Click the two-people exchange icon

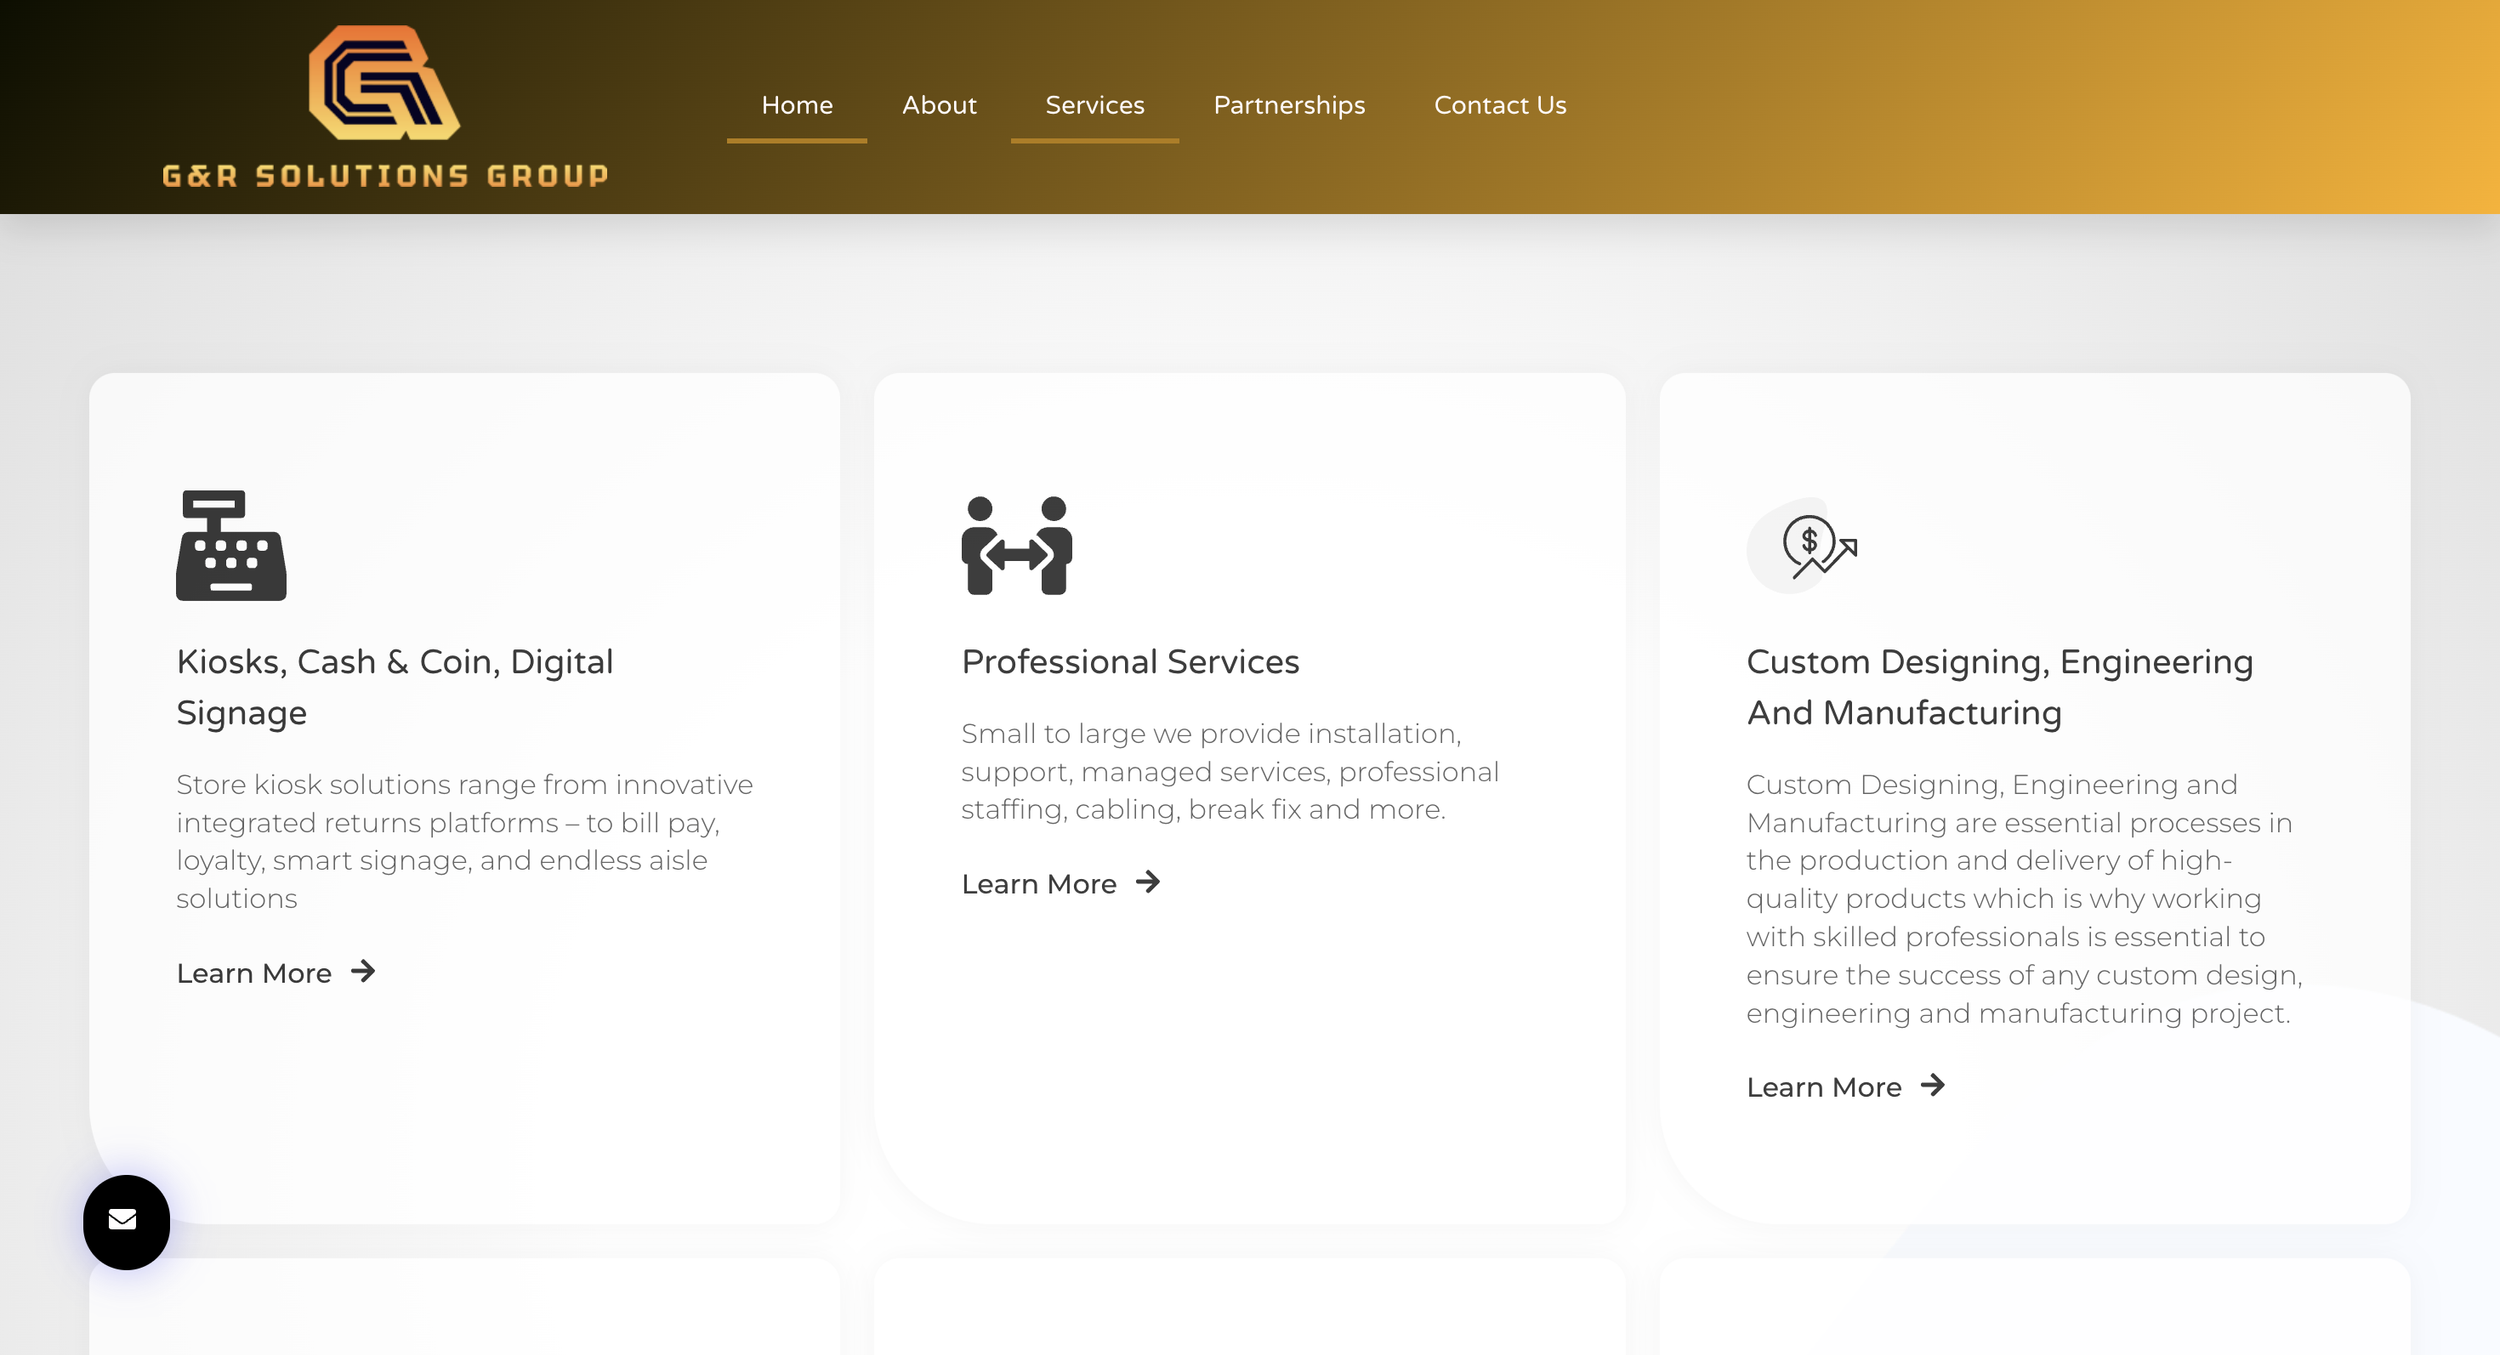pyautogui.click(x=1016, y=545)
